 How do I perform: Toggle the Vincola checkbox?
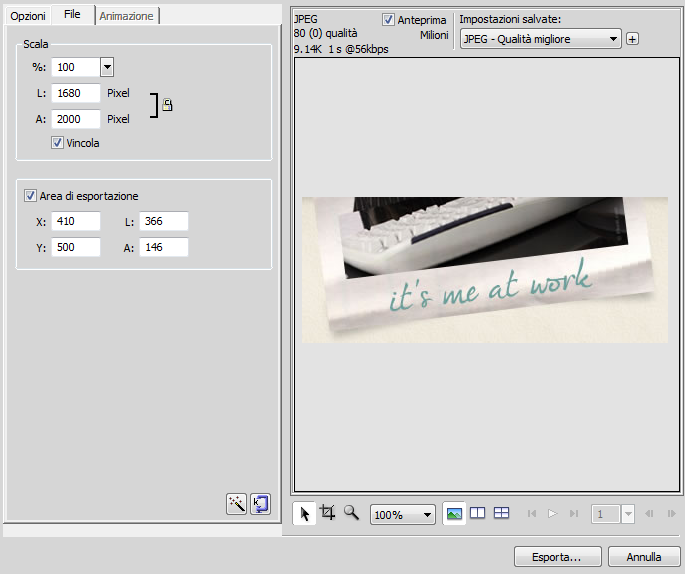point(57,143)
